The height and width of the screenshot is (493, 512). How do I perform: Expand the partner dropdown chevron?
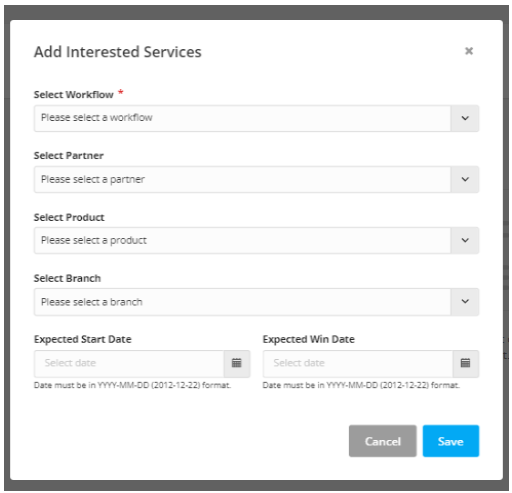[465, 179]
